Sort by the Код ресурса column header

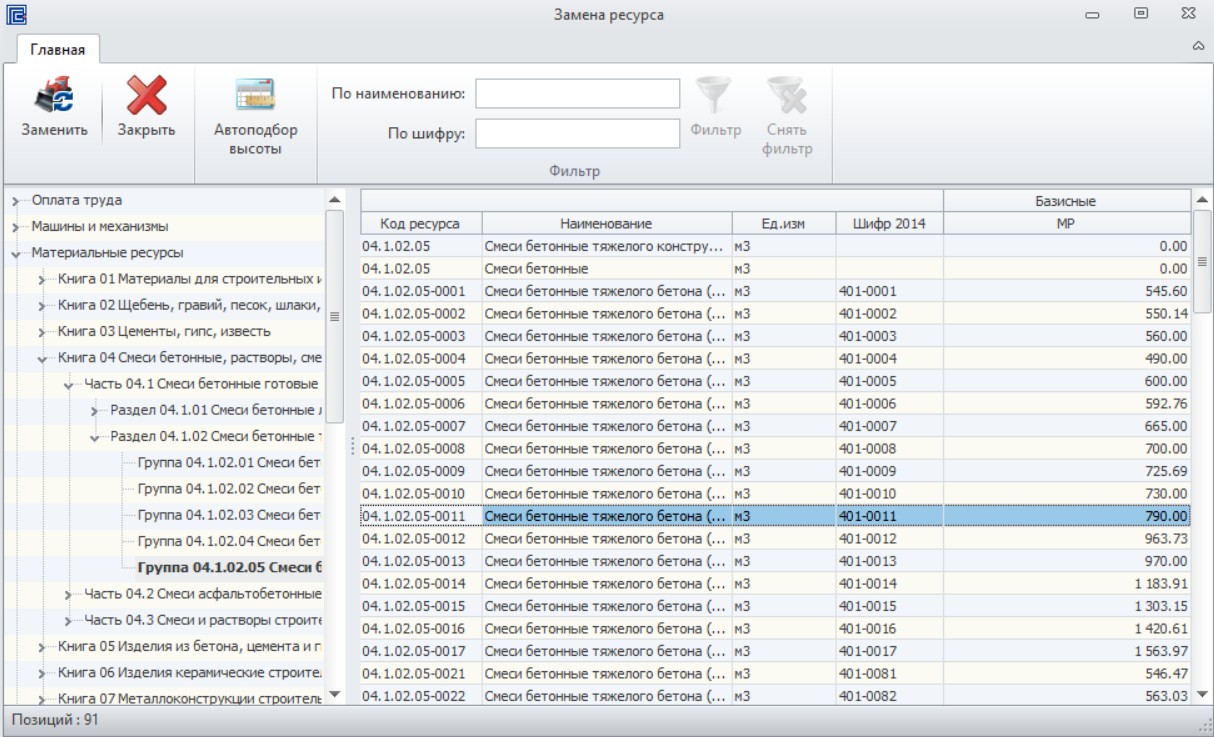tap(421, 223)
